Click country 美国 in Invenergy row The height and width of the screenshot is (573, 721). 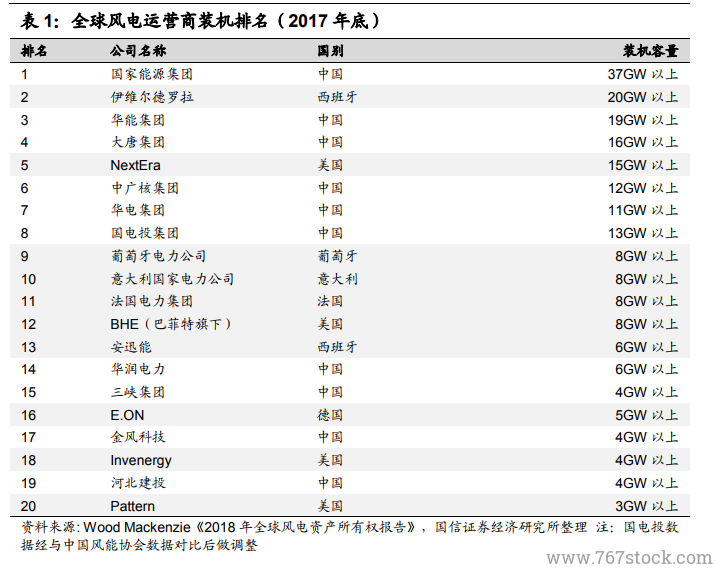[x=330, y=460]
